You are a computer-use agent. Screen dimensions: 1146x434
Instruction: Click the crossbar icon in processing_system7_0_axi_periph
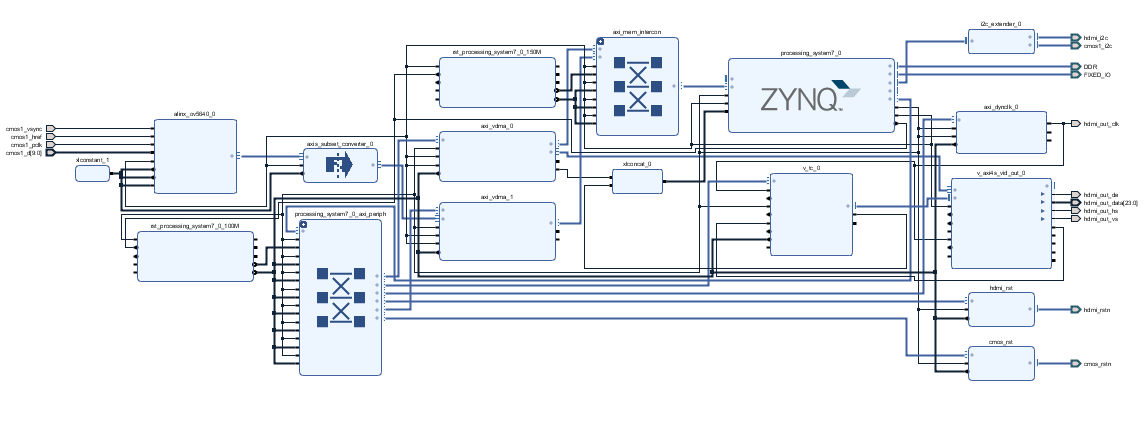click(341, 297)
